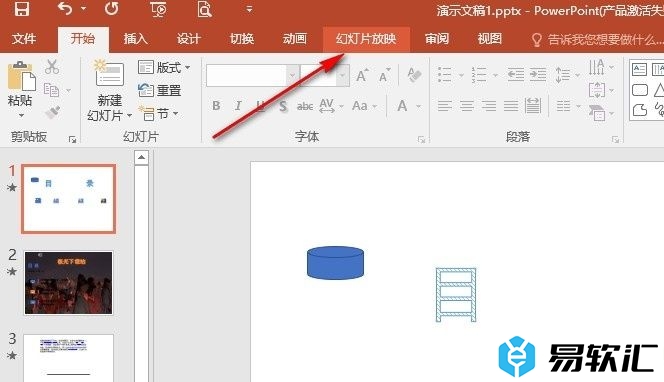Toggle Italic formatting
Viewport: 664px width, 382px height.
coord(238,105)
